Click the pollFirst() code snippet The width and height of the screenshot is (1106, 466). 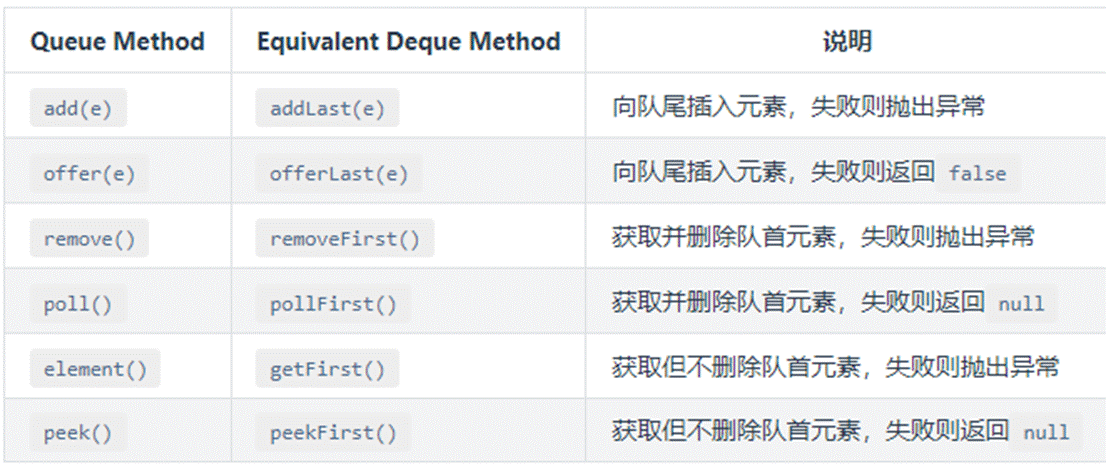(x=333, y=304)
